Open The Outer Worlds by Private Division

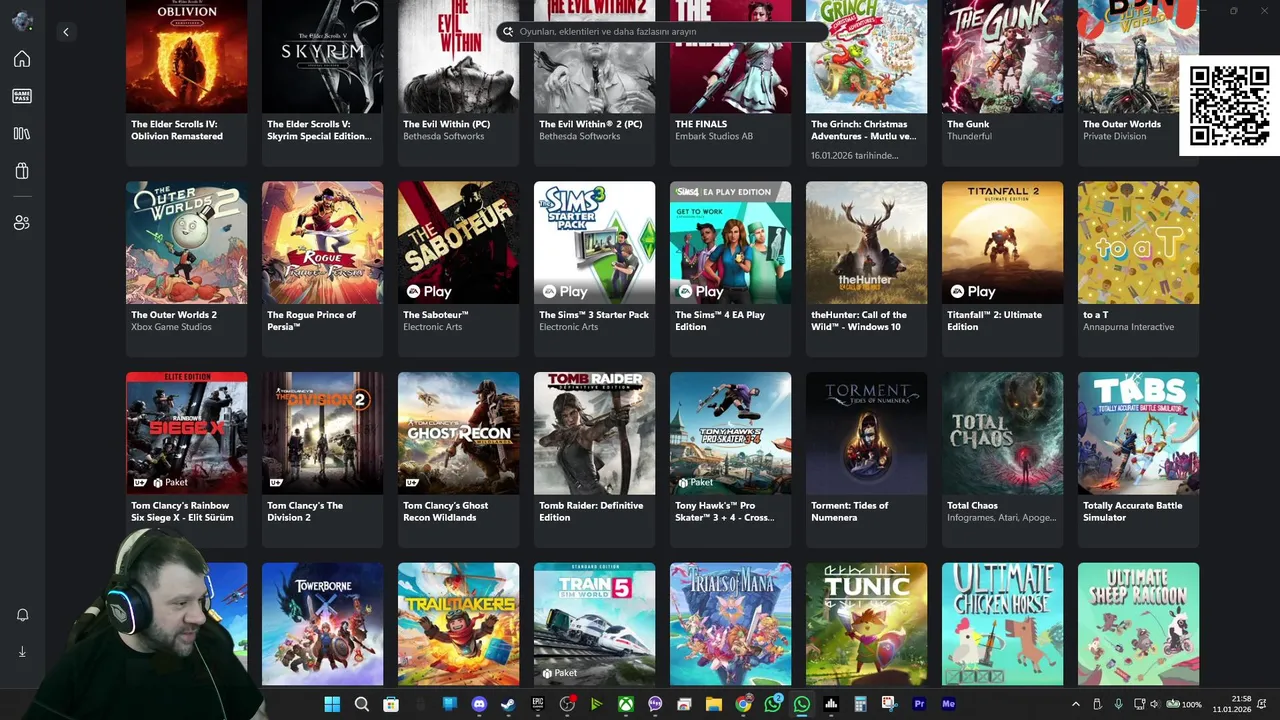click(1138, 83)
